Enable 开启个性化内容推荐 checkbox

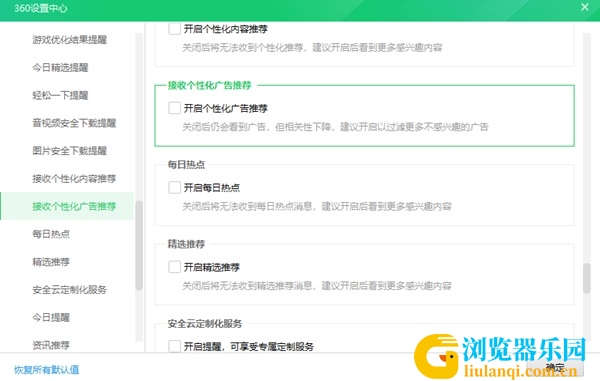[174, 29]
